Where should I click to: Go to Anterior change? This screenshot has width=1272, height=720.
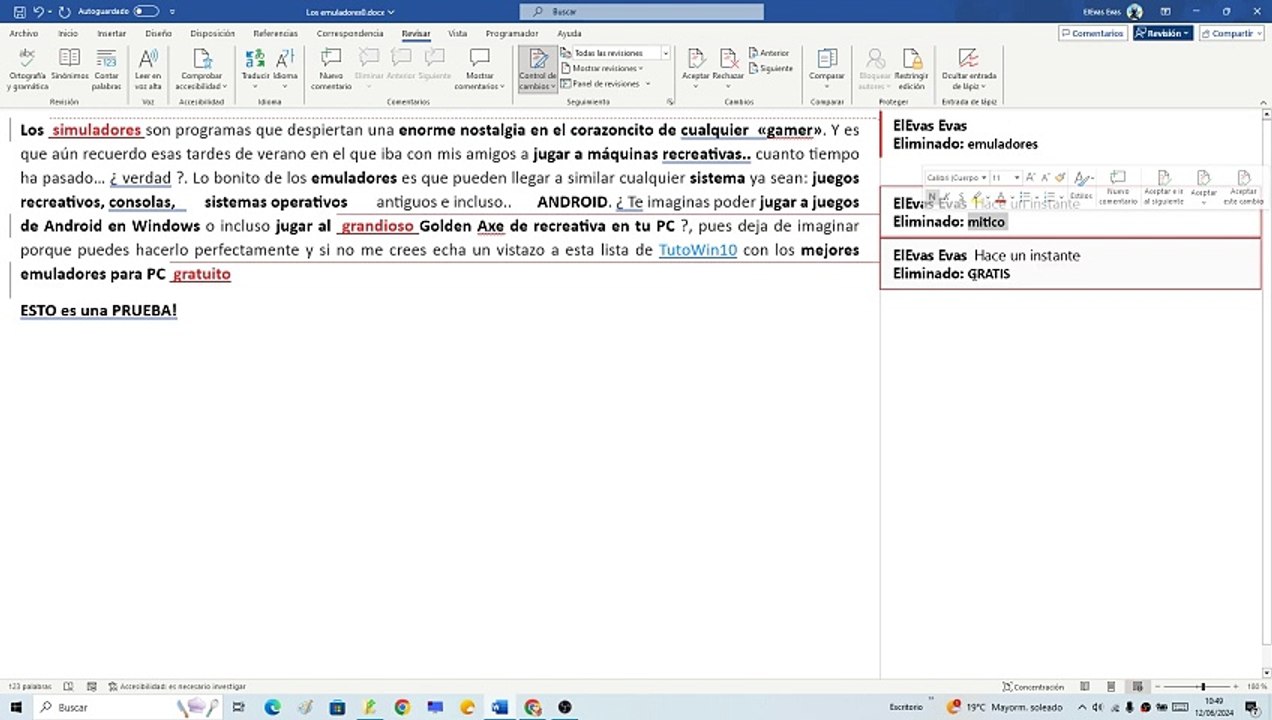click(768, 53)
